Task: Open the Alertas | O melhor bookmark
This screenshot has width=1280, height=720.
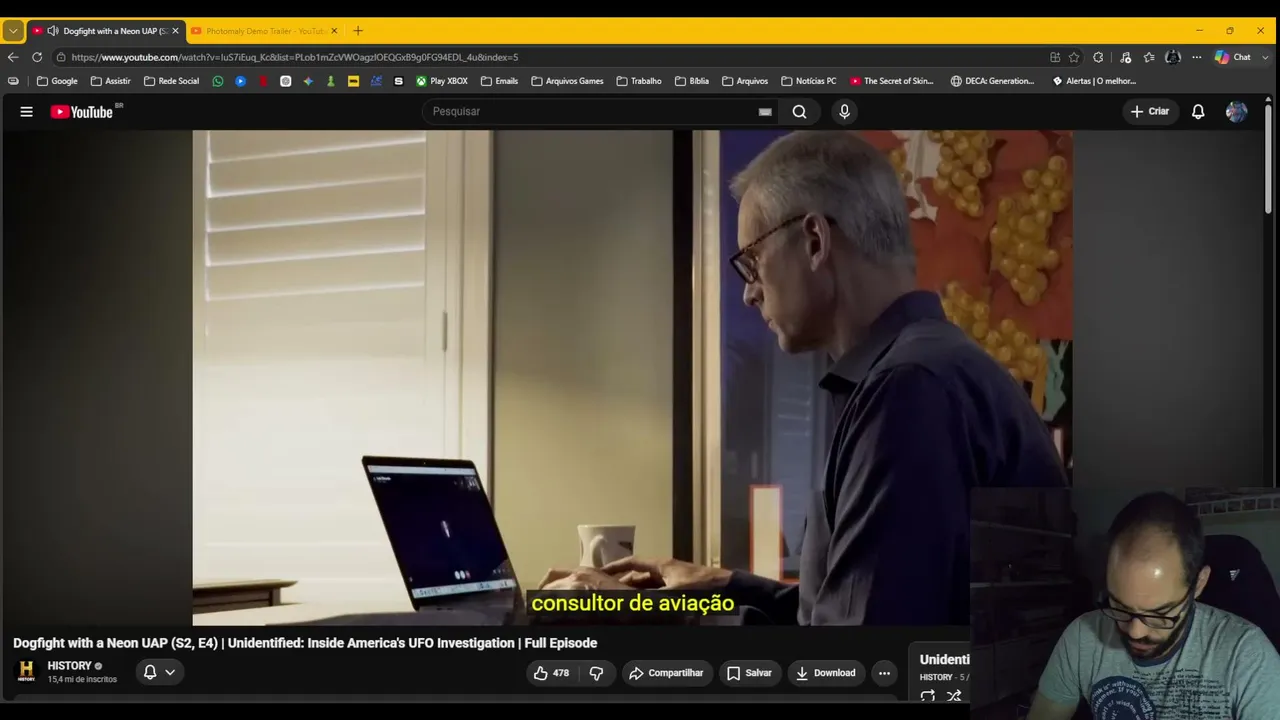Action: coord(1094,81)
